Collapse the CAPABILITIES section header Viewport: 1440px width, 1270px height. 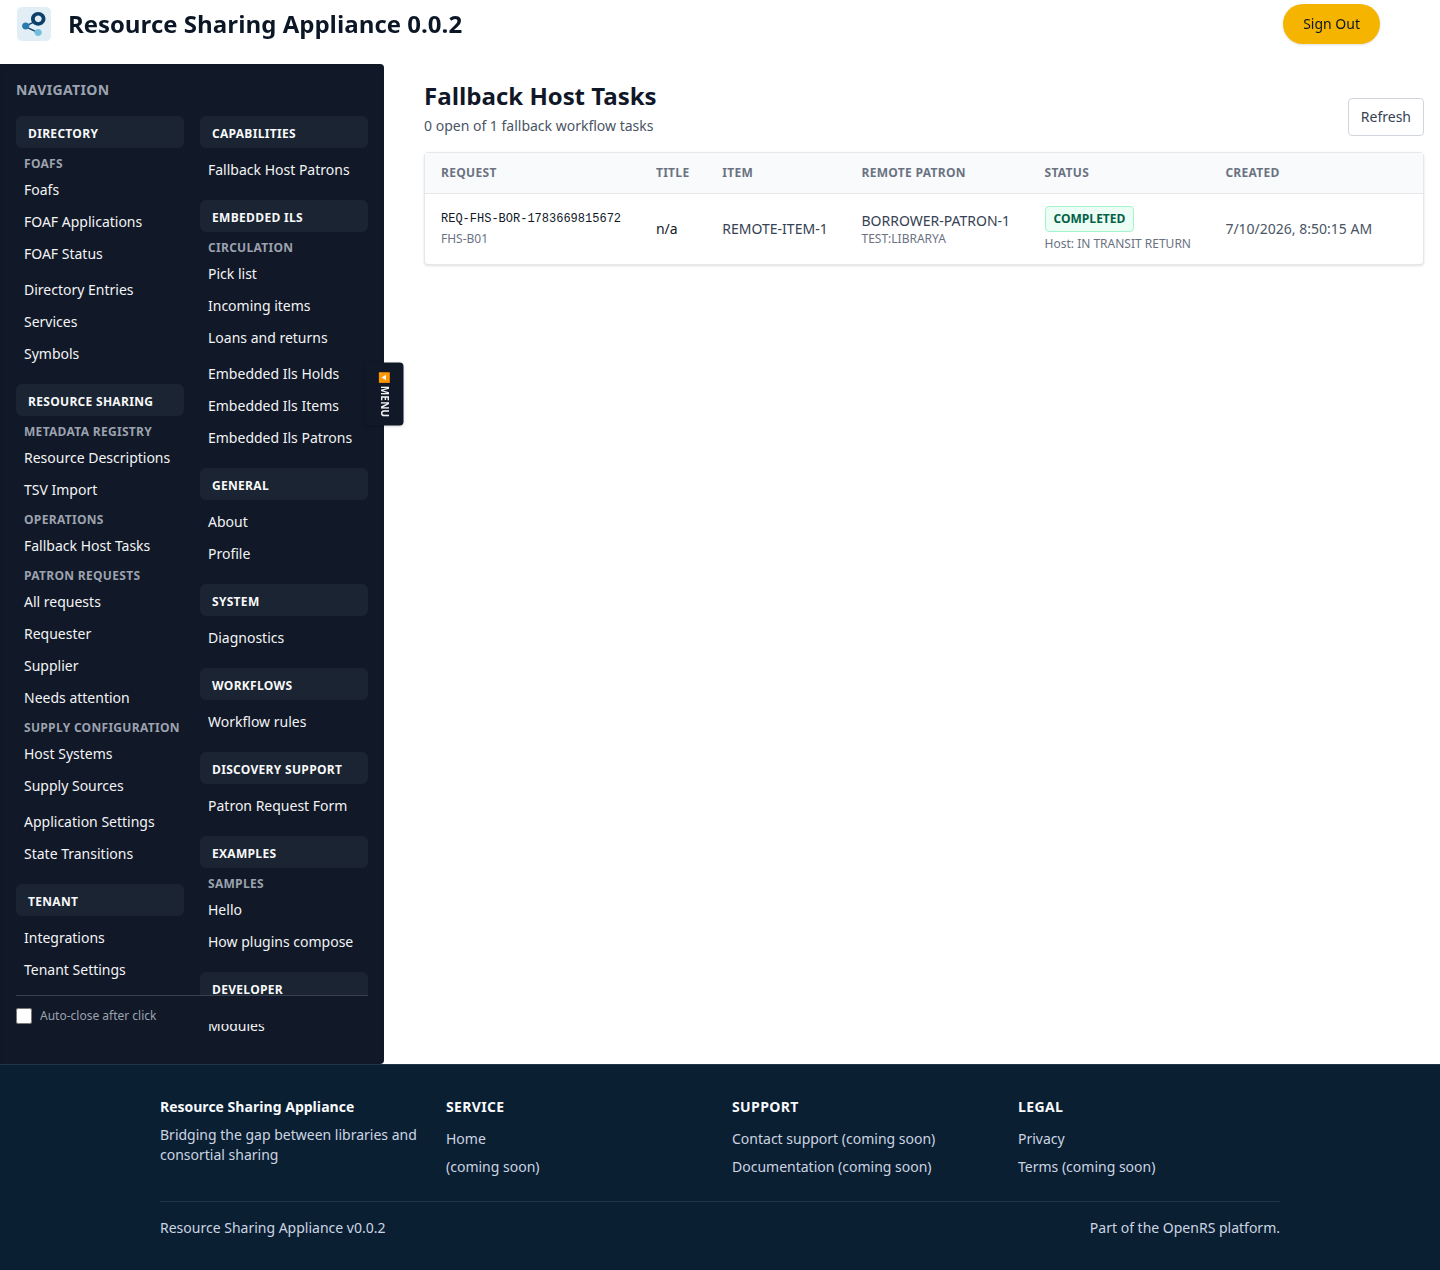point(284,133)
